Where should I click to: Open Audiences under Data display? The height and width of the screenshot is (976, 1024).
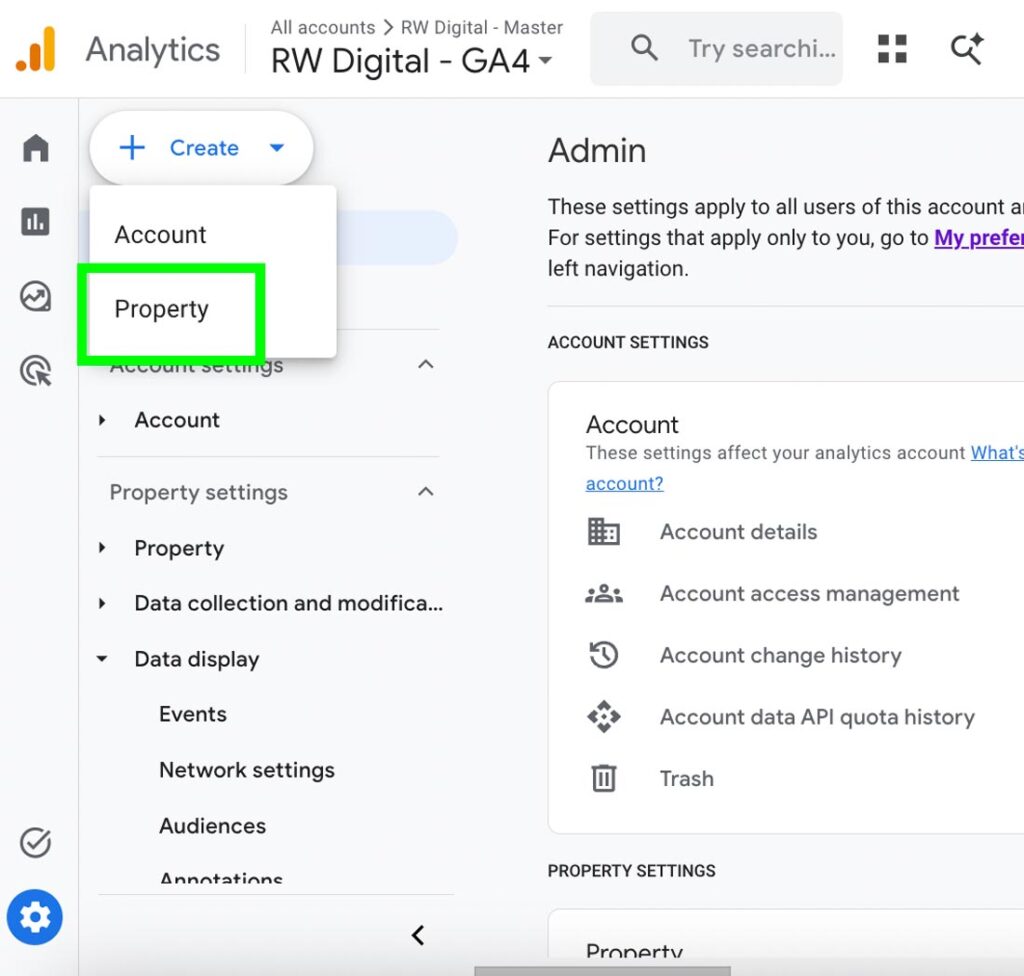[212, 826]
